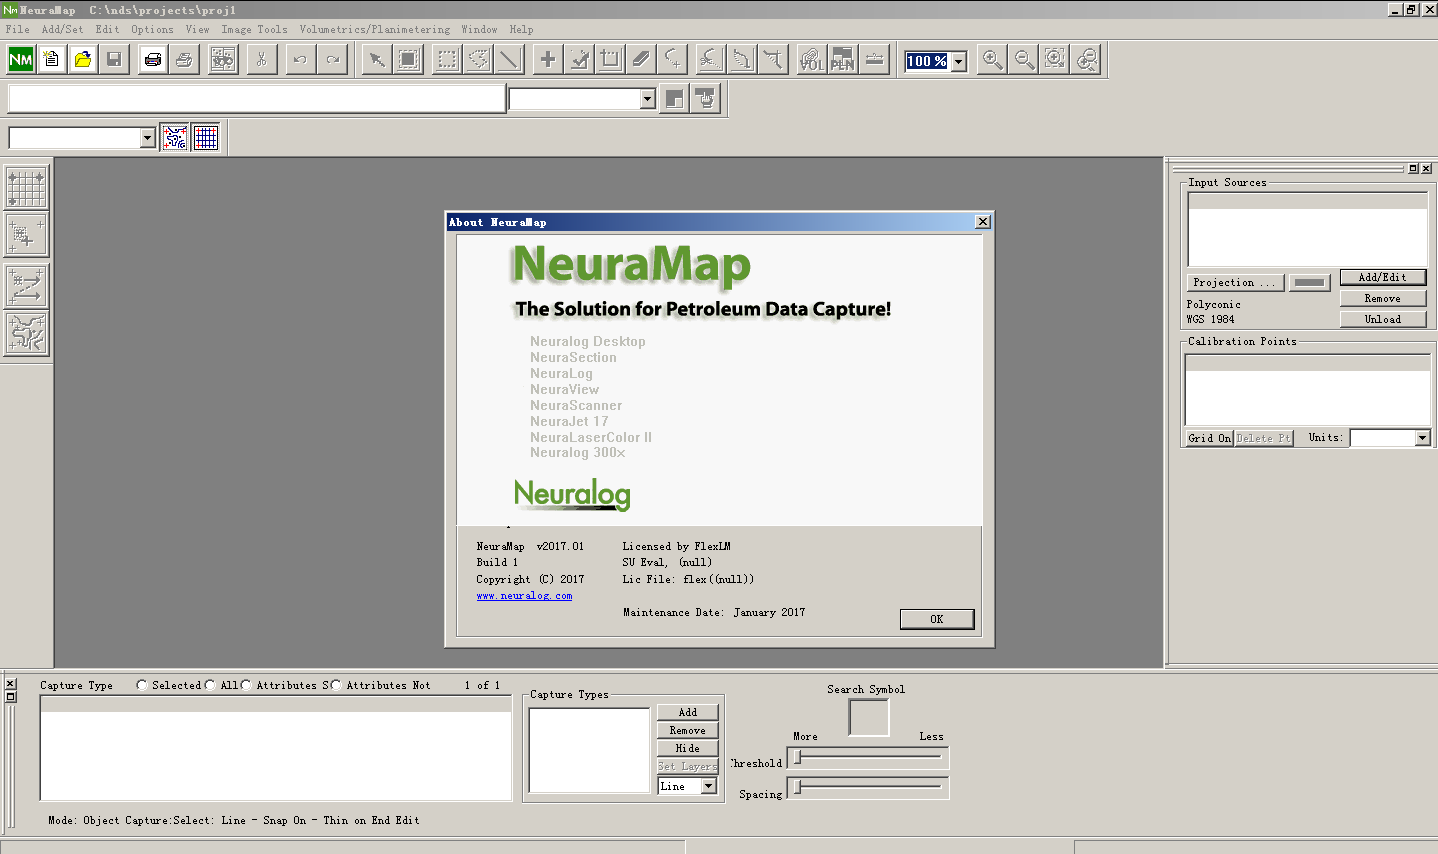Click the color swatch next to Projection
Screen dimensions: 1438x854
click(x=1309, y=283)
